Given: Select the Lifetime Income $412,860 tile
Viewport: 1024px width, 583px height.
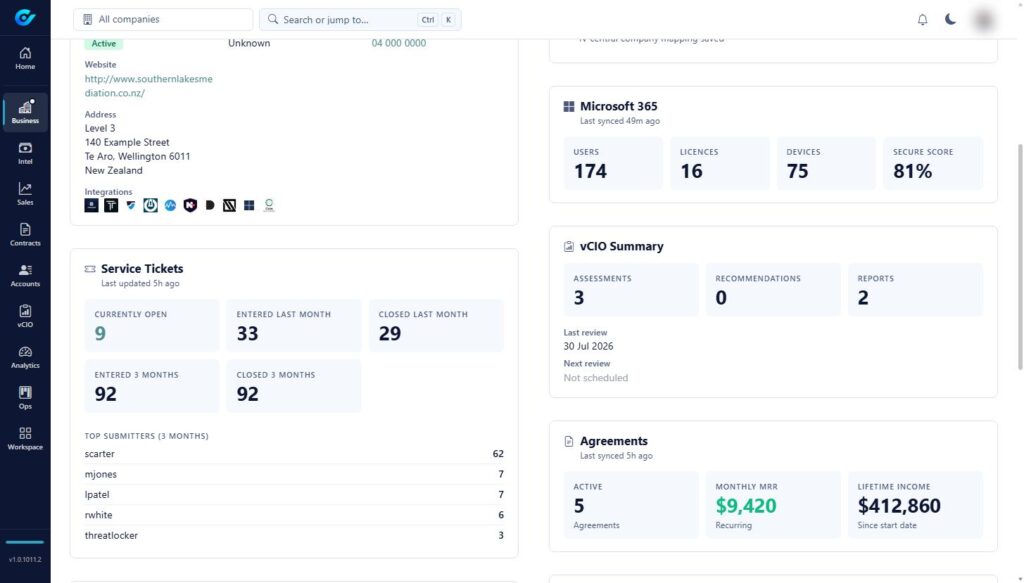Looking at the screenshot, I should pyautogui.click(x=915, y=505).
